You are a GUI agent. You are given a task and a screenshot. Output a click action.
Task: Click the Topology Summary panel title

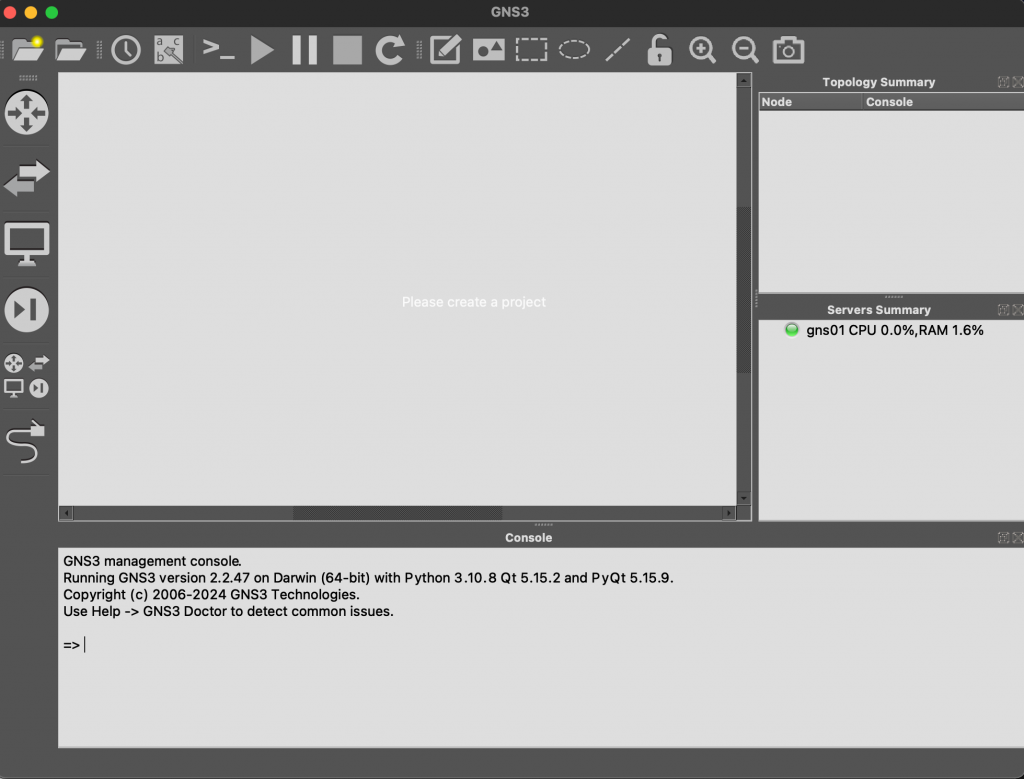point(878,82)
